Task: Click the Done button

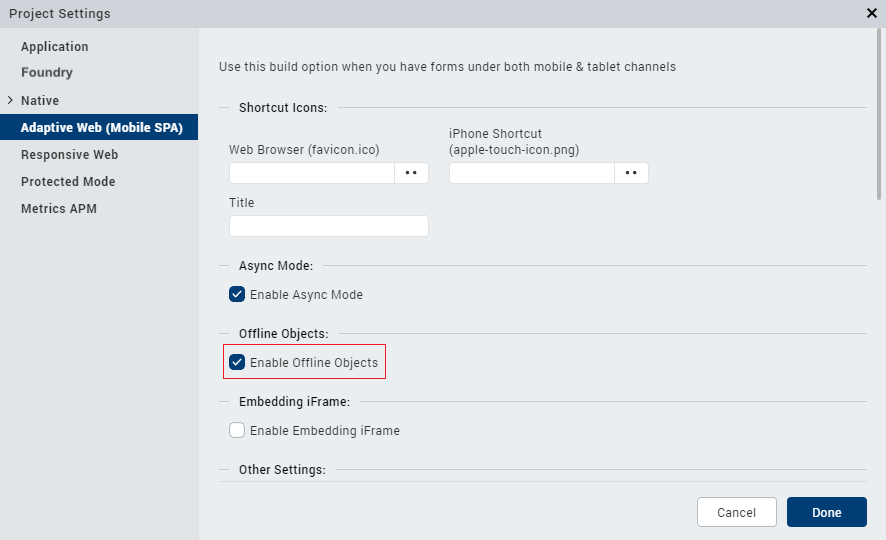Action: click(826, 512)
